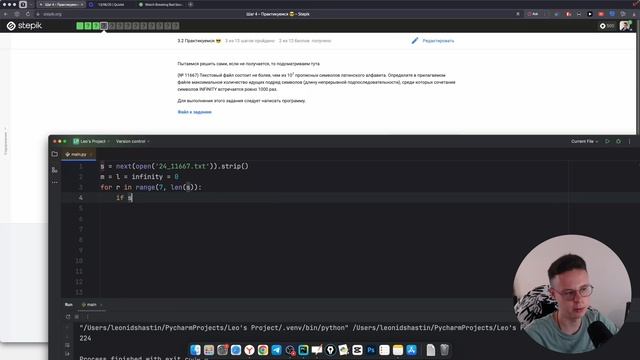
Task: Run the current file with the play icon
Action: pos(607,141)
